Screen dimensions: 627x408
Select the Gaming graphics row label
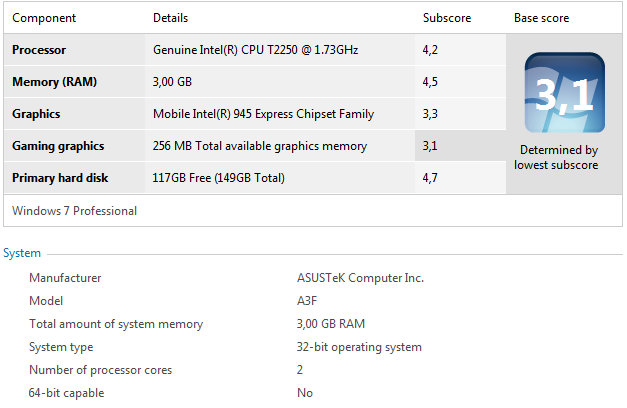tap(58, 146)
